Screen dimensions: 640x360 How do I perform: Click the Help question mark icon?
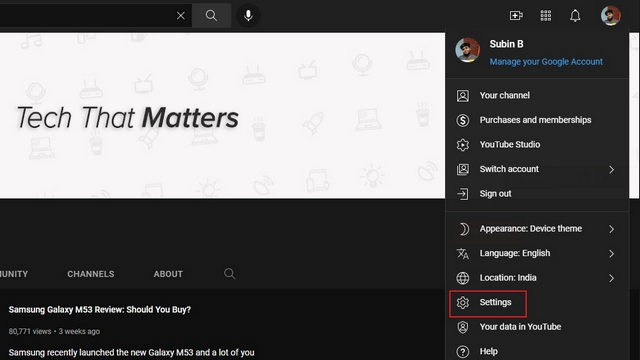pyautogui.click(x=462, y=351)
